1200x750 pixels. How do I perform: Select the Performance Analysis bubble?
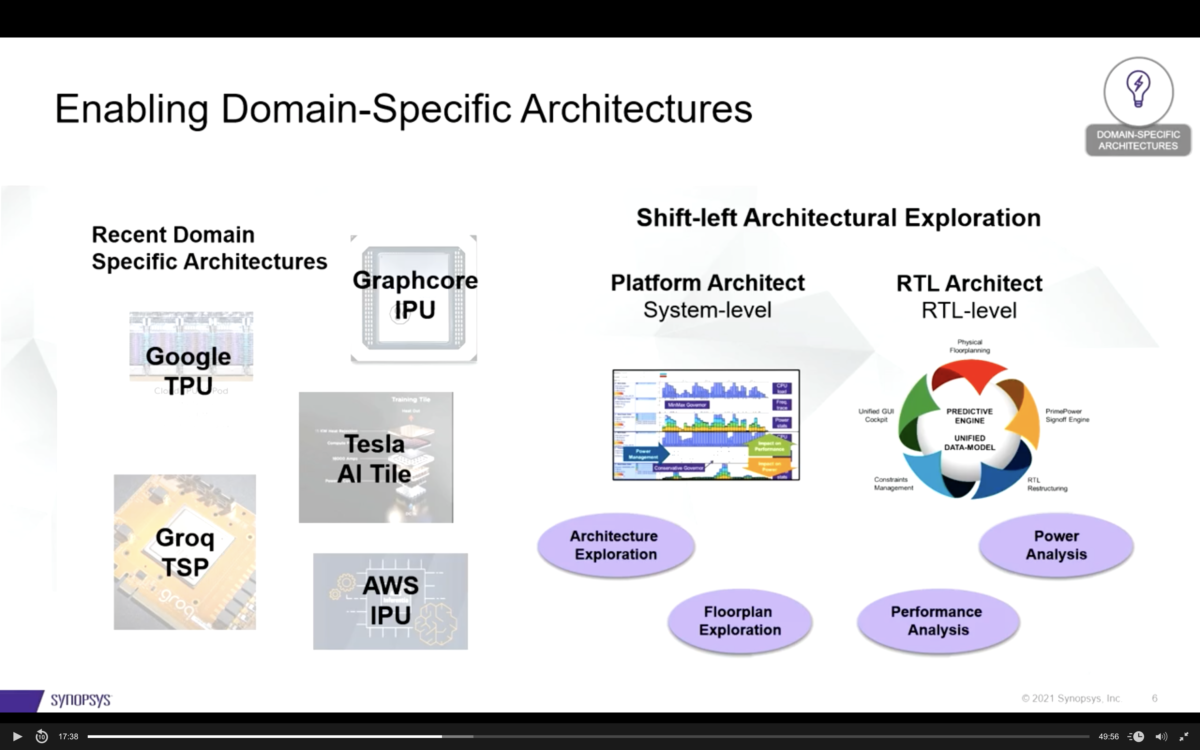(937, 621)
